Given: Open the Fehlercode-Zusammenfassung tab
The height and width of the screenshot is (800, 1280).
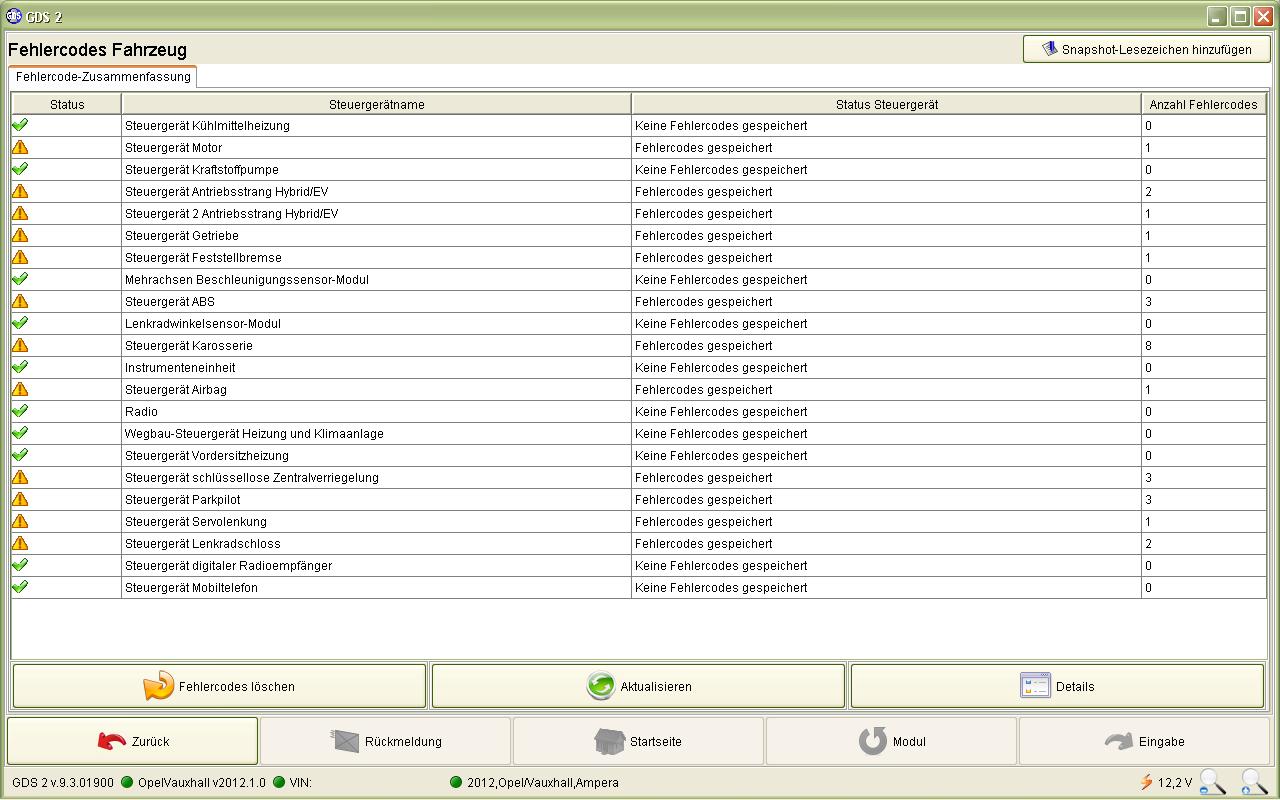Looking at the screenshot, I should [103, 77].
